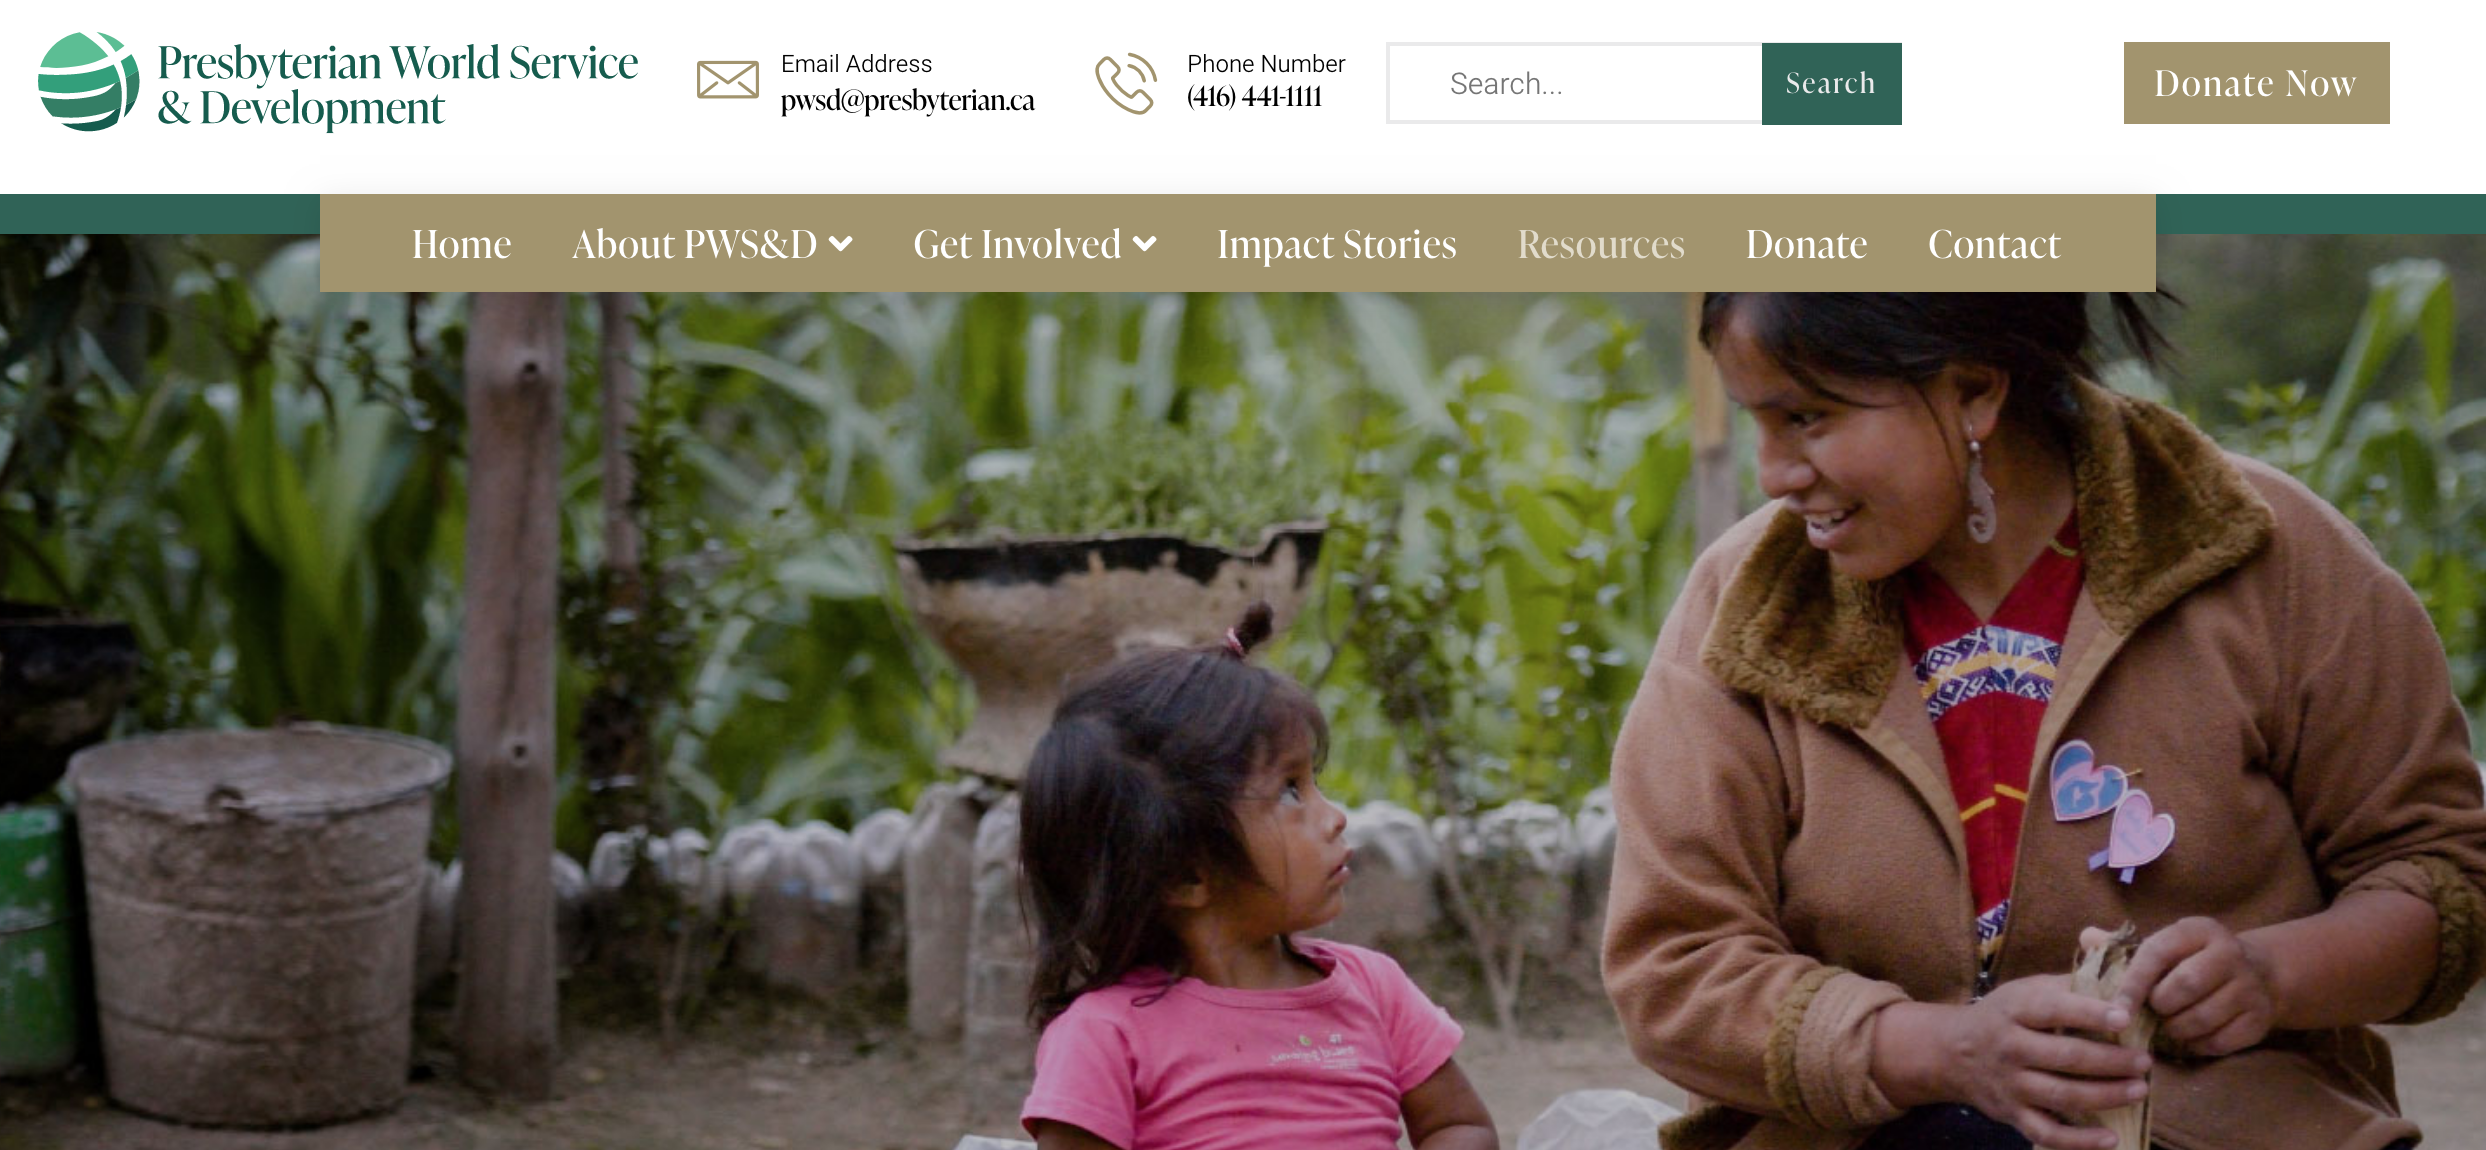Open the Donate nav link
Screen dimensions: 2486x1150
click(1806, 244)
